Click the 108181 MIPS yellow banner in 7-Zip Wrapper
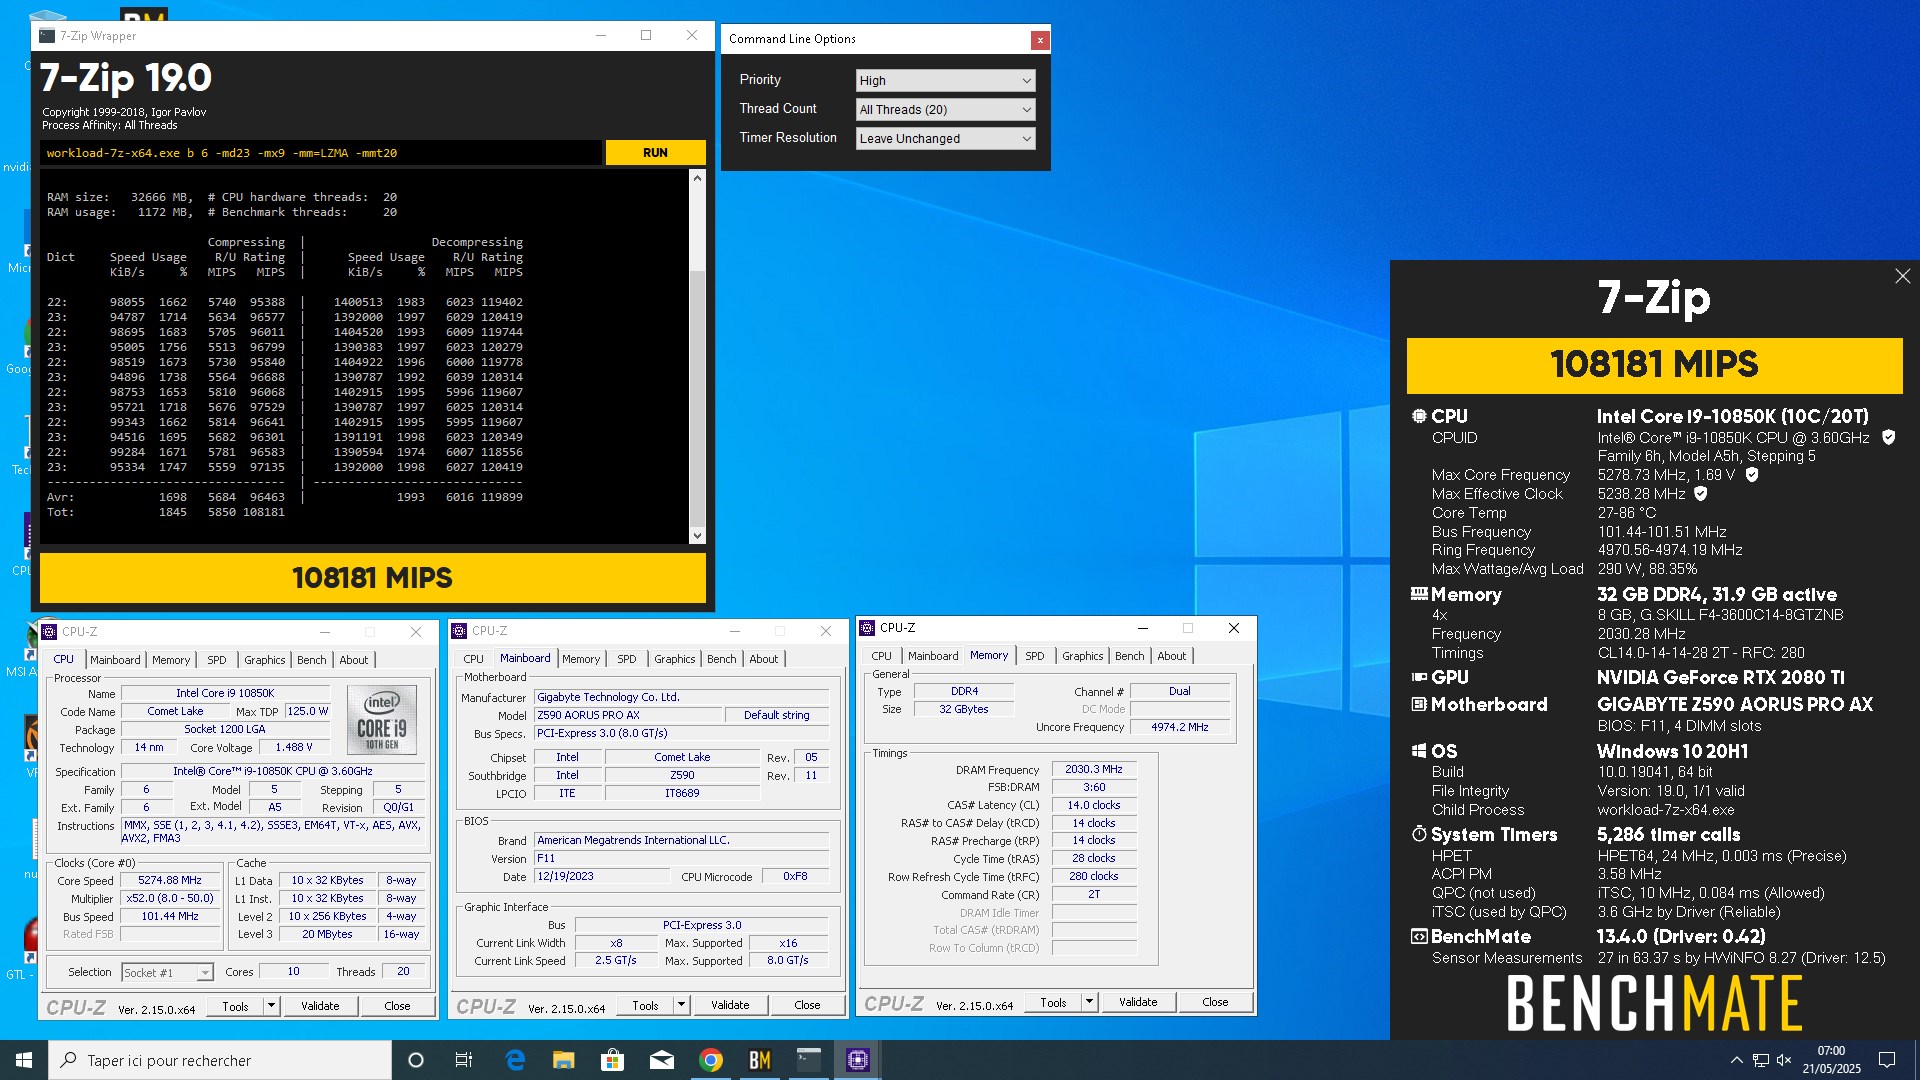 coord(372,578)
